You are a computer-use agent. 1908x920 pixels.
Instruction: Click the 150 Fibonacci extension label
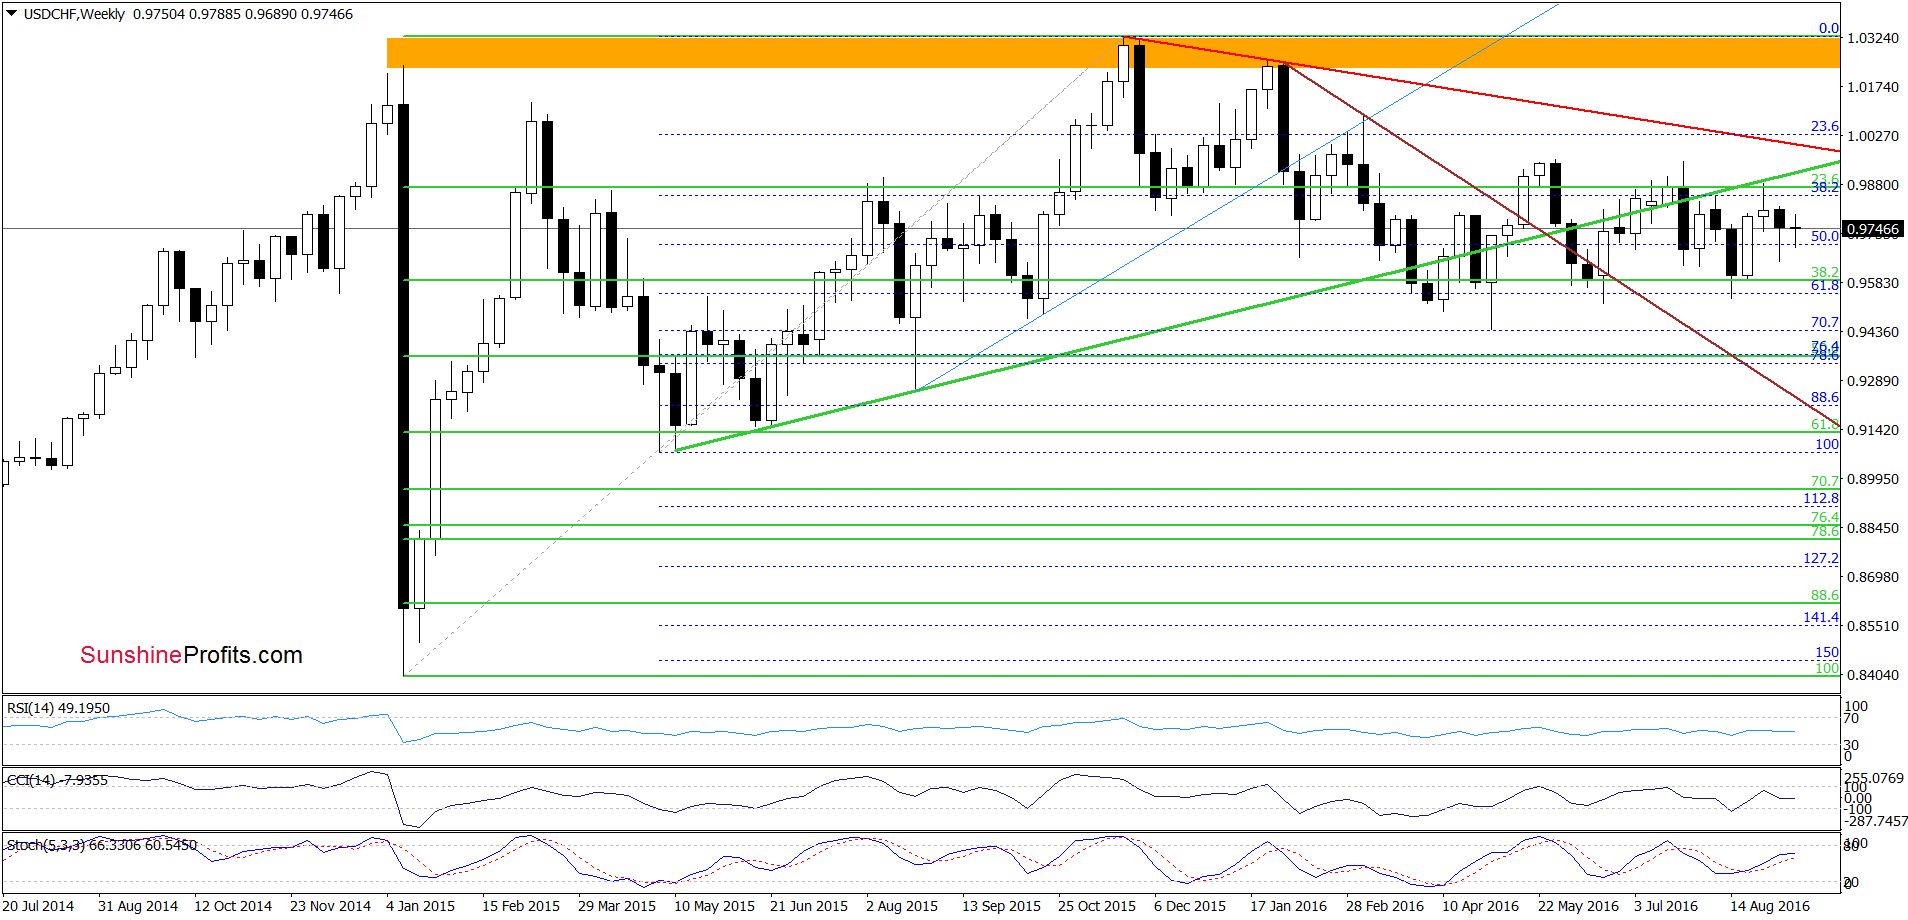(1827, 652)
